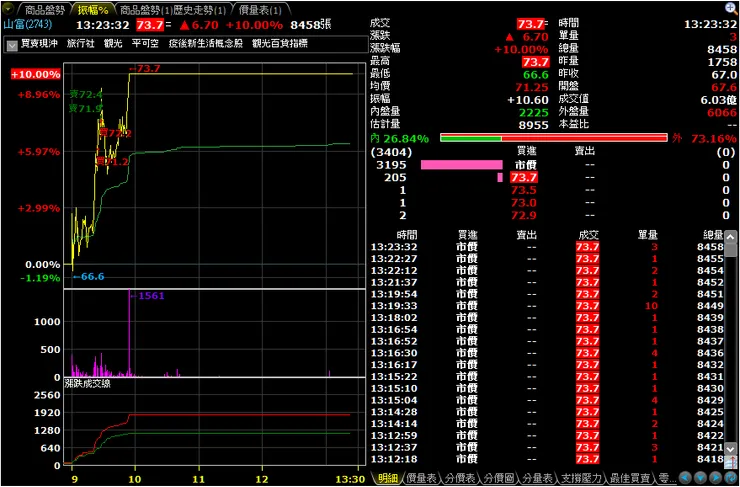The image size is (740, 487).
Task: Click the 漲跌成交線 panel label
Action: (x=87, y=384)
